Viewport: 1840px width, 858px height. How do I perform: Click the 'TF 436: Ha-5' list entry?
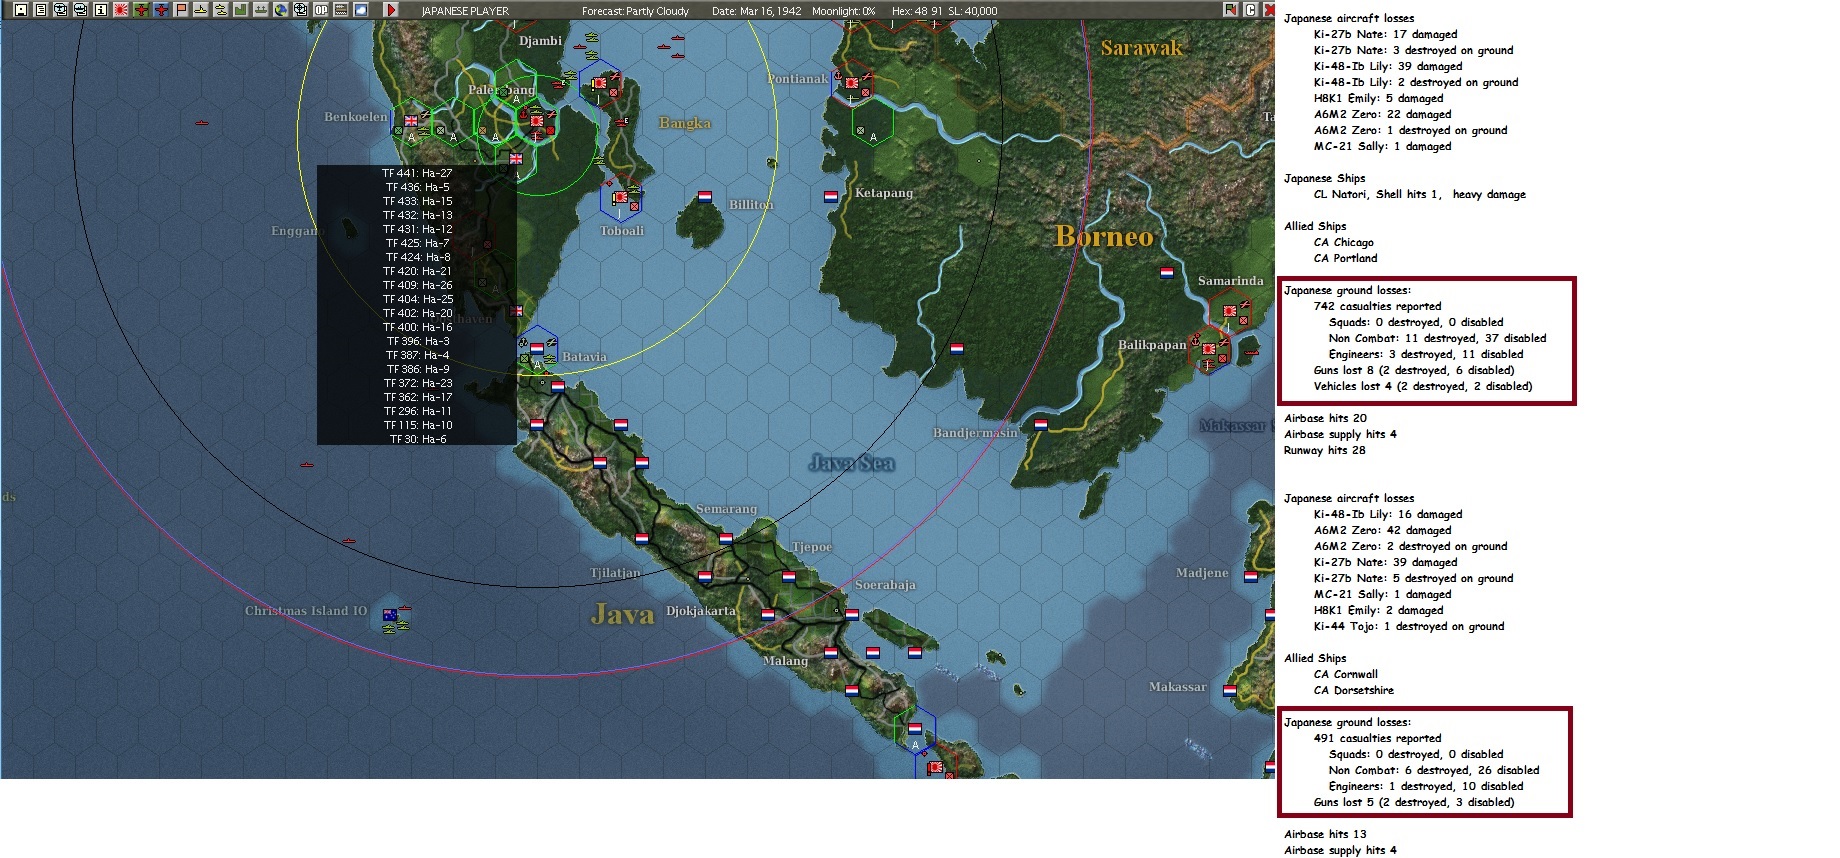tap(418, 187)
